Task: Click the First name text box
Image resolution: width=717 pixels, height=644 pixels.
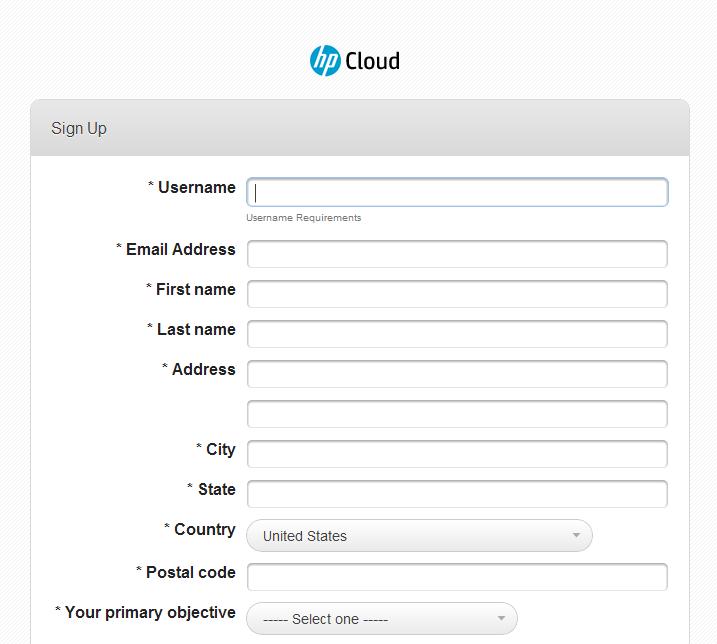Action: 457,294
